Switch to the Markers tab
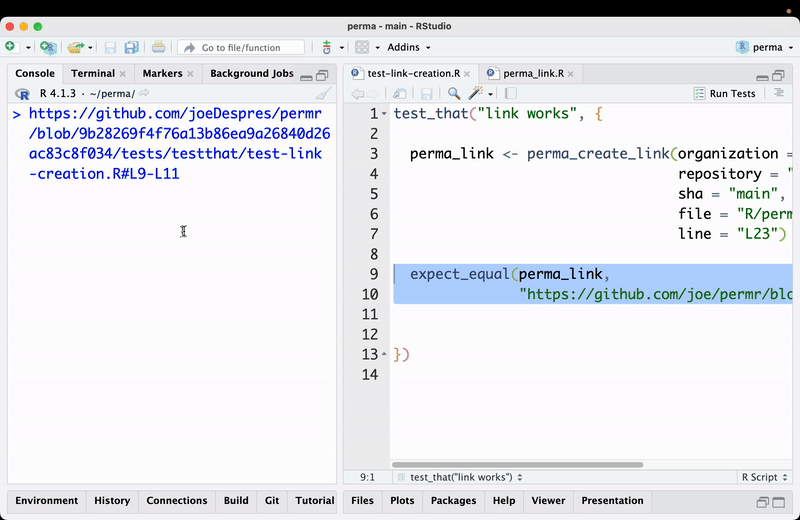This screenshot has height=520, width=800. (162, 73)
